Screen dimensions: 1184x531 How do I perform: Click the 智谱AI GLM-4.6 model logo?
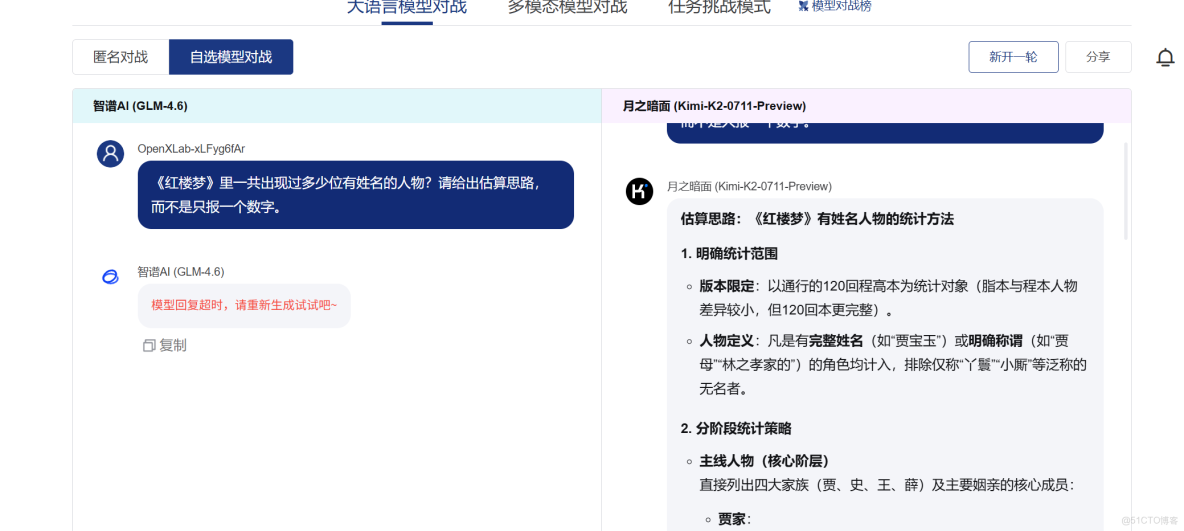(x=110, y=277)
